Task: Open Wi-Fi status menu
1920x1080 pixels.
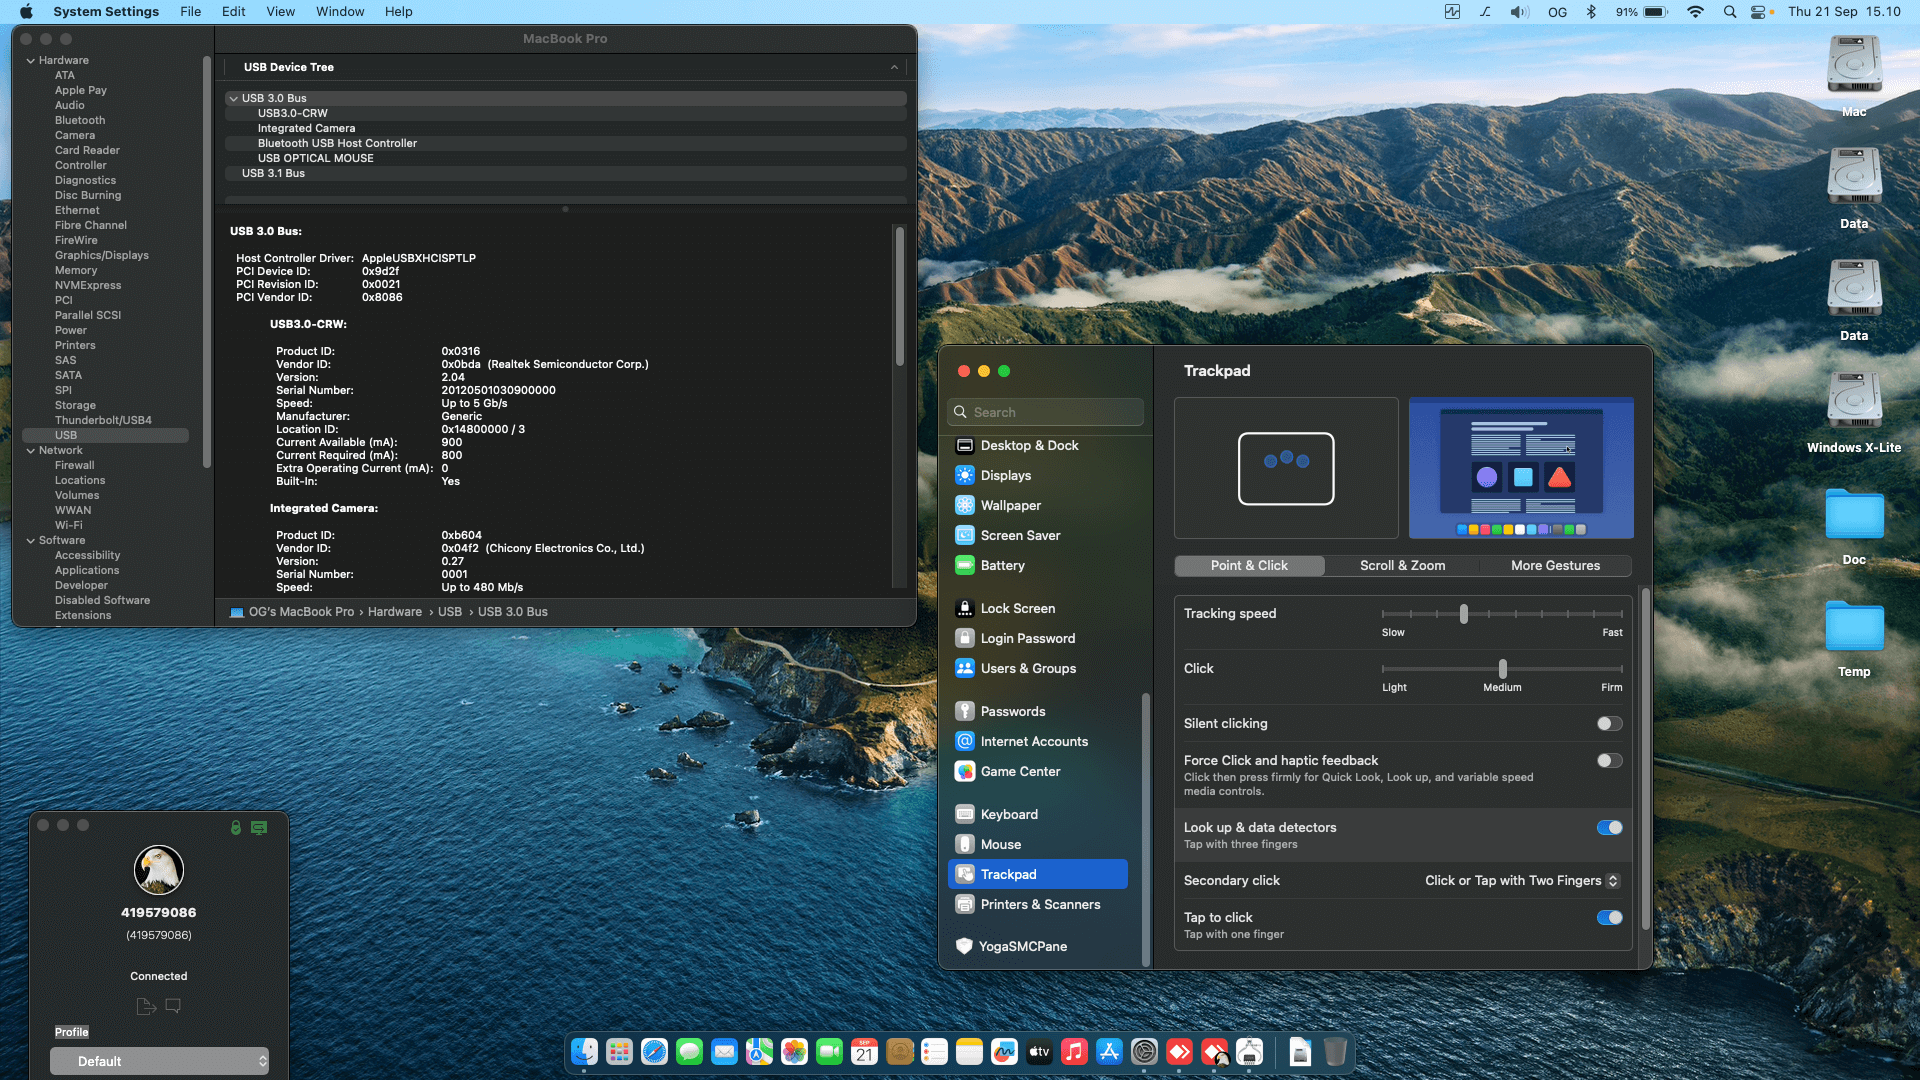Action: coord(1695,12)
